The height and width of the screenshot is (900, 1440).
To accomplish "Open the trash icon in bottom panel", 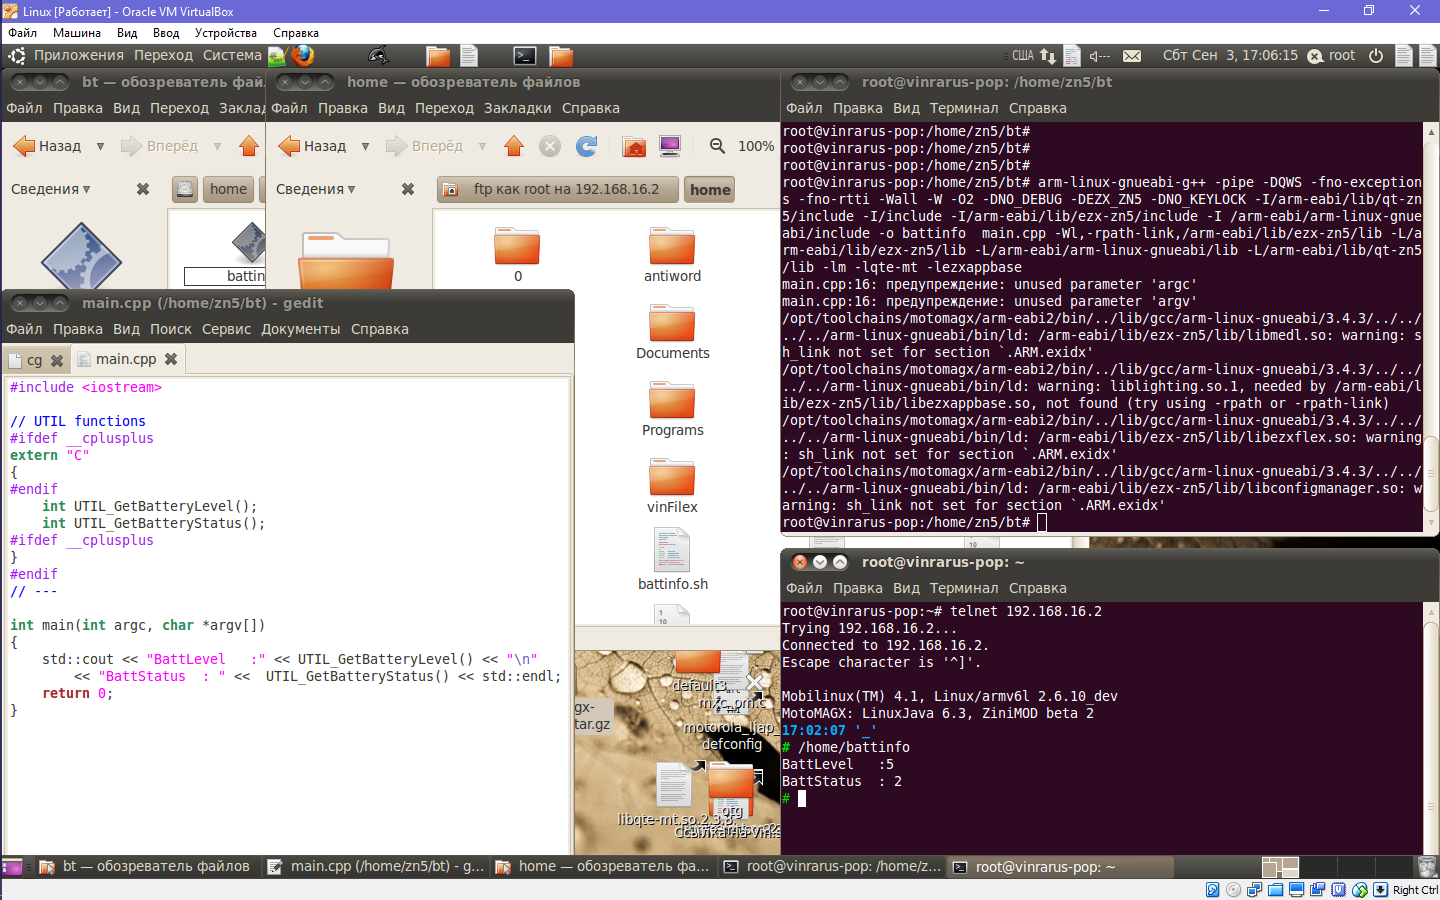I will pyautogui.click(x=1427, y=867).
